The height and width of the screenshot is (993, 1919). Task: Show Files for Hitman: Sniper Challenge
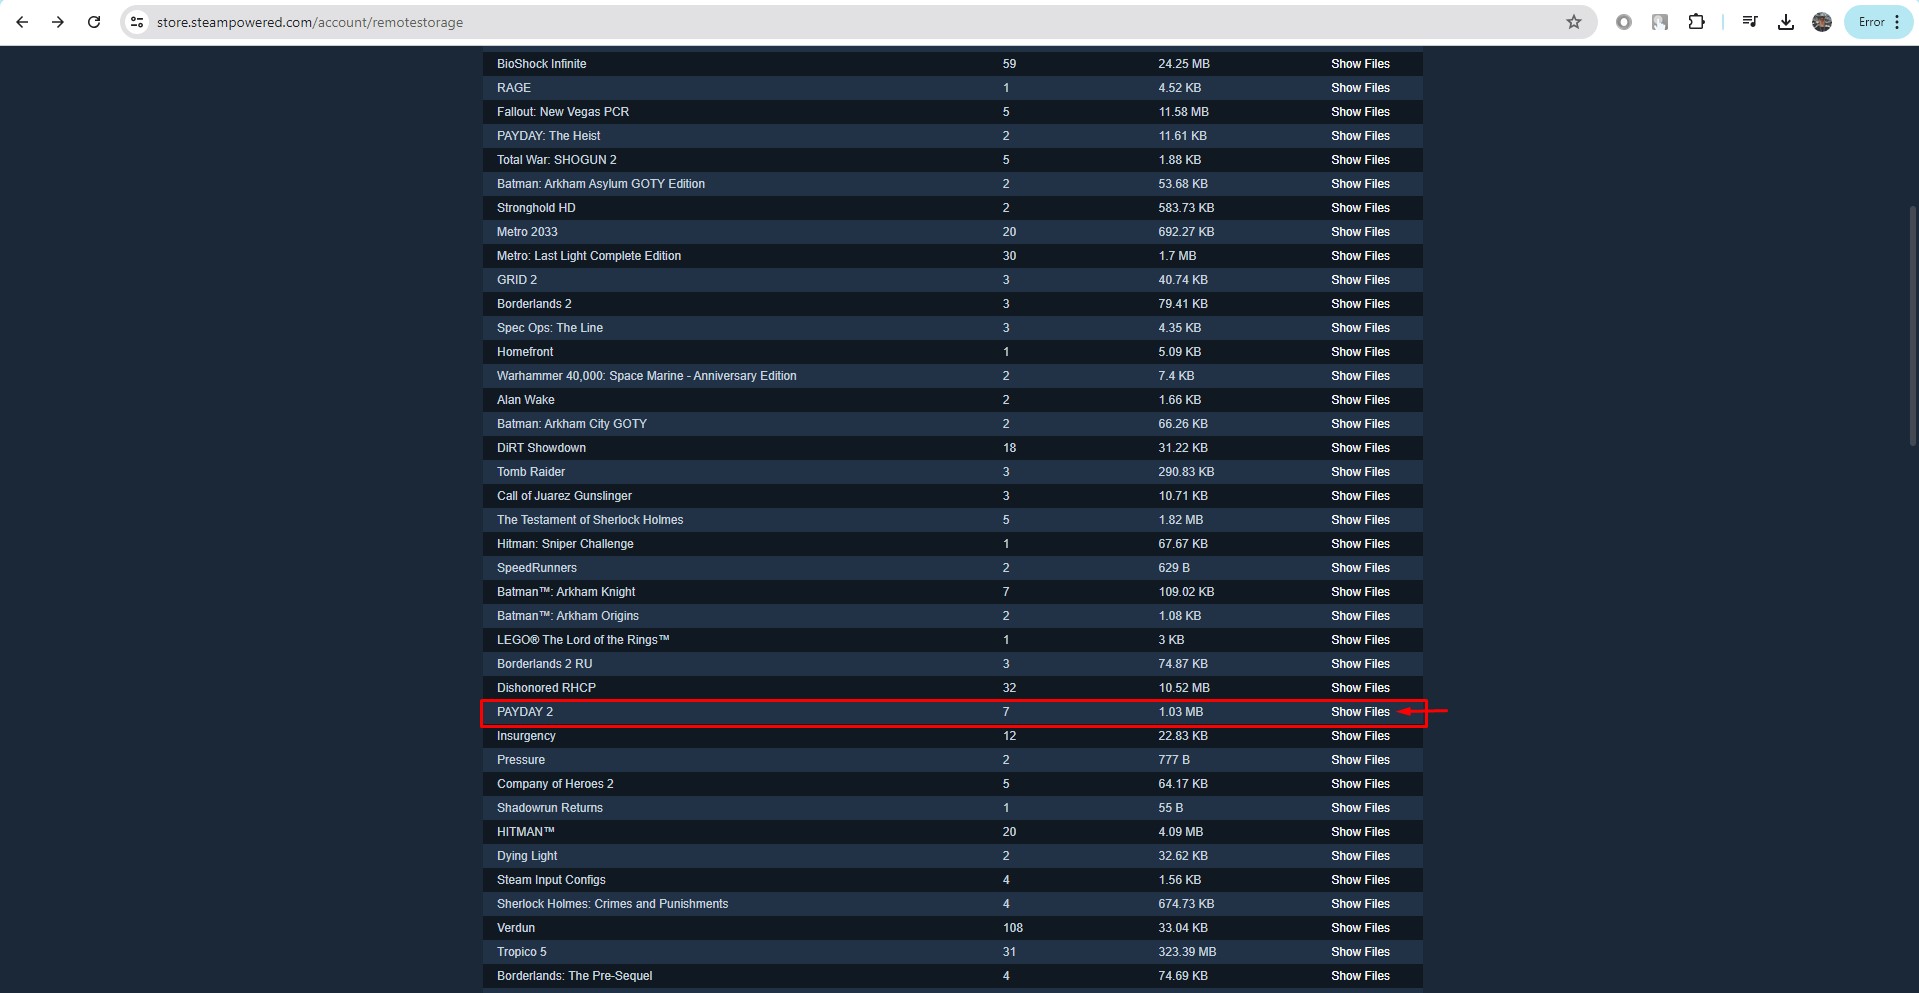point(1360,544)
